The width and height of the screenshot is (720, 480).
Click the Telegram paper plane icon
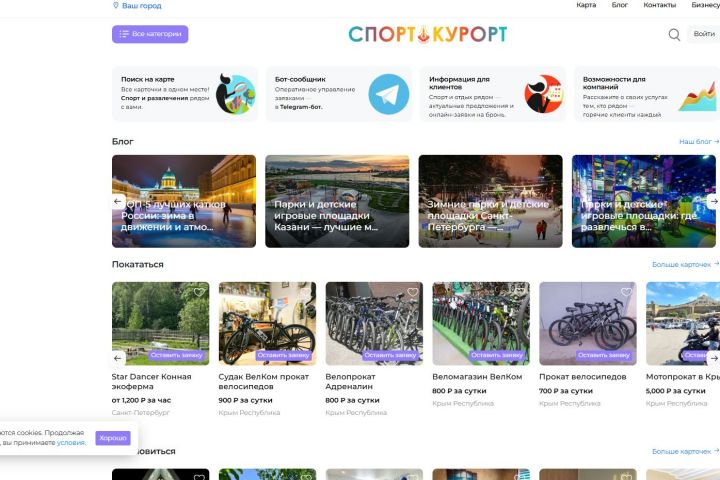pyautogui.click(x=388, y=94)
